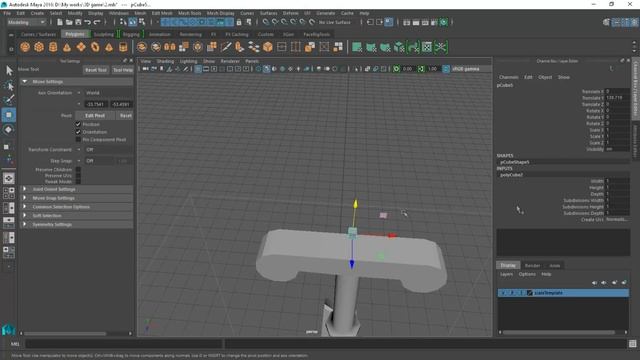Open the Render tab in Layer Editor
The height and width of the screenshot is (360, 640).
(x=532, y=266)
